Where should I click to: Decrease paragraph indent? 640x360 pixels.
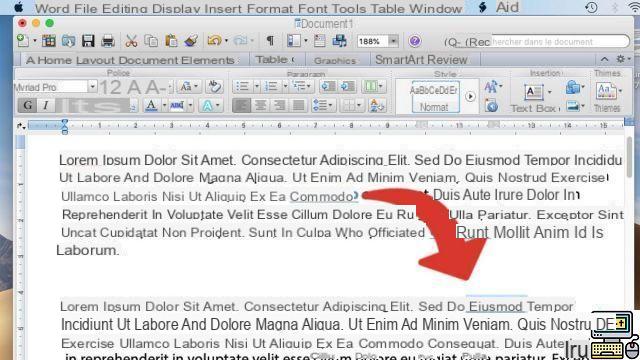coord(328,87)
